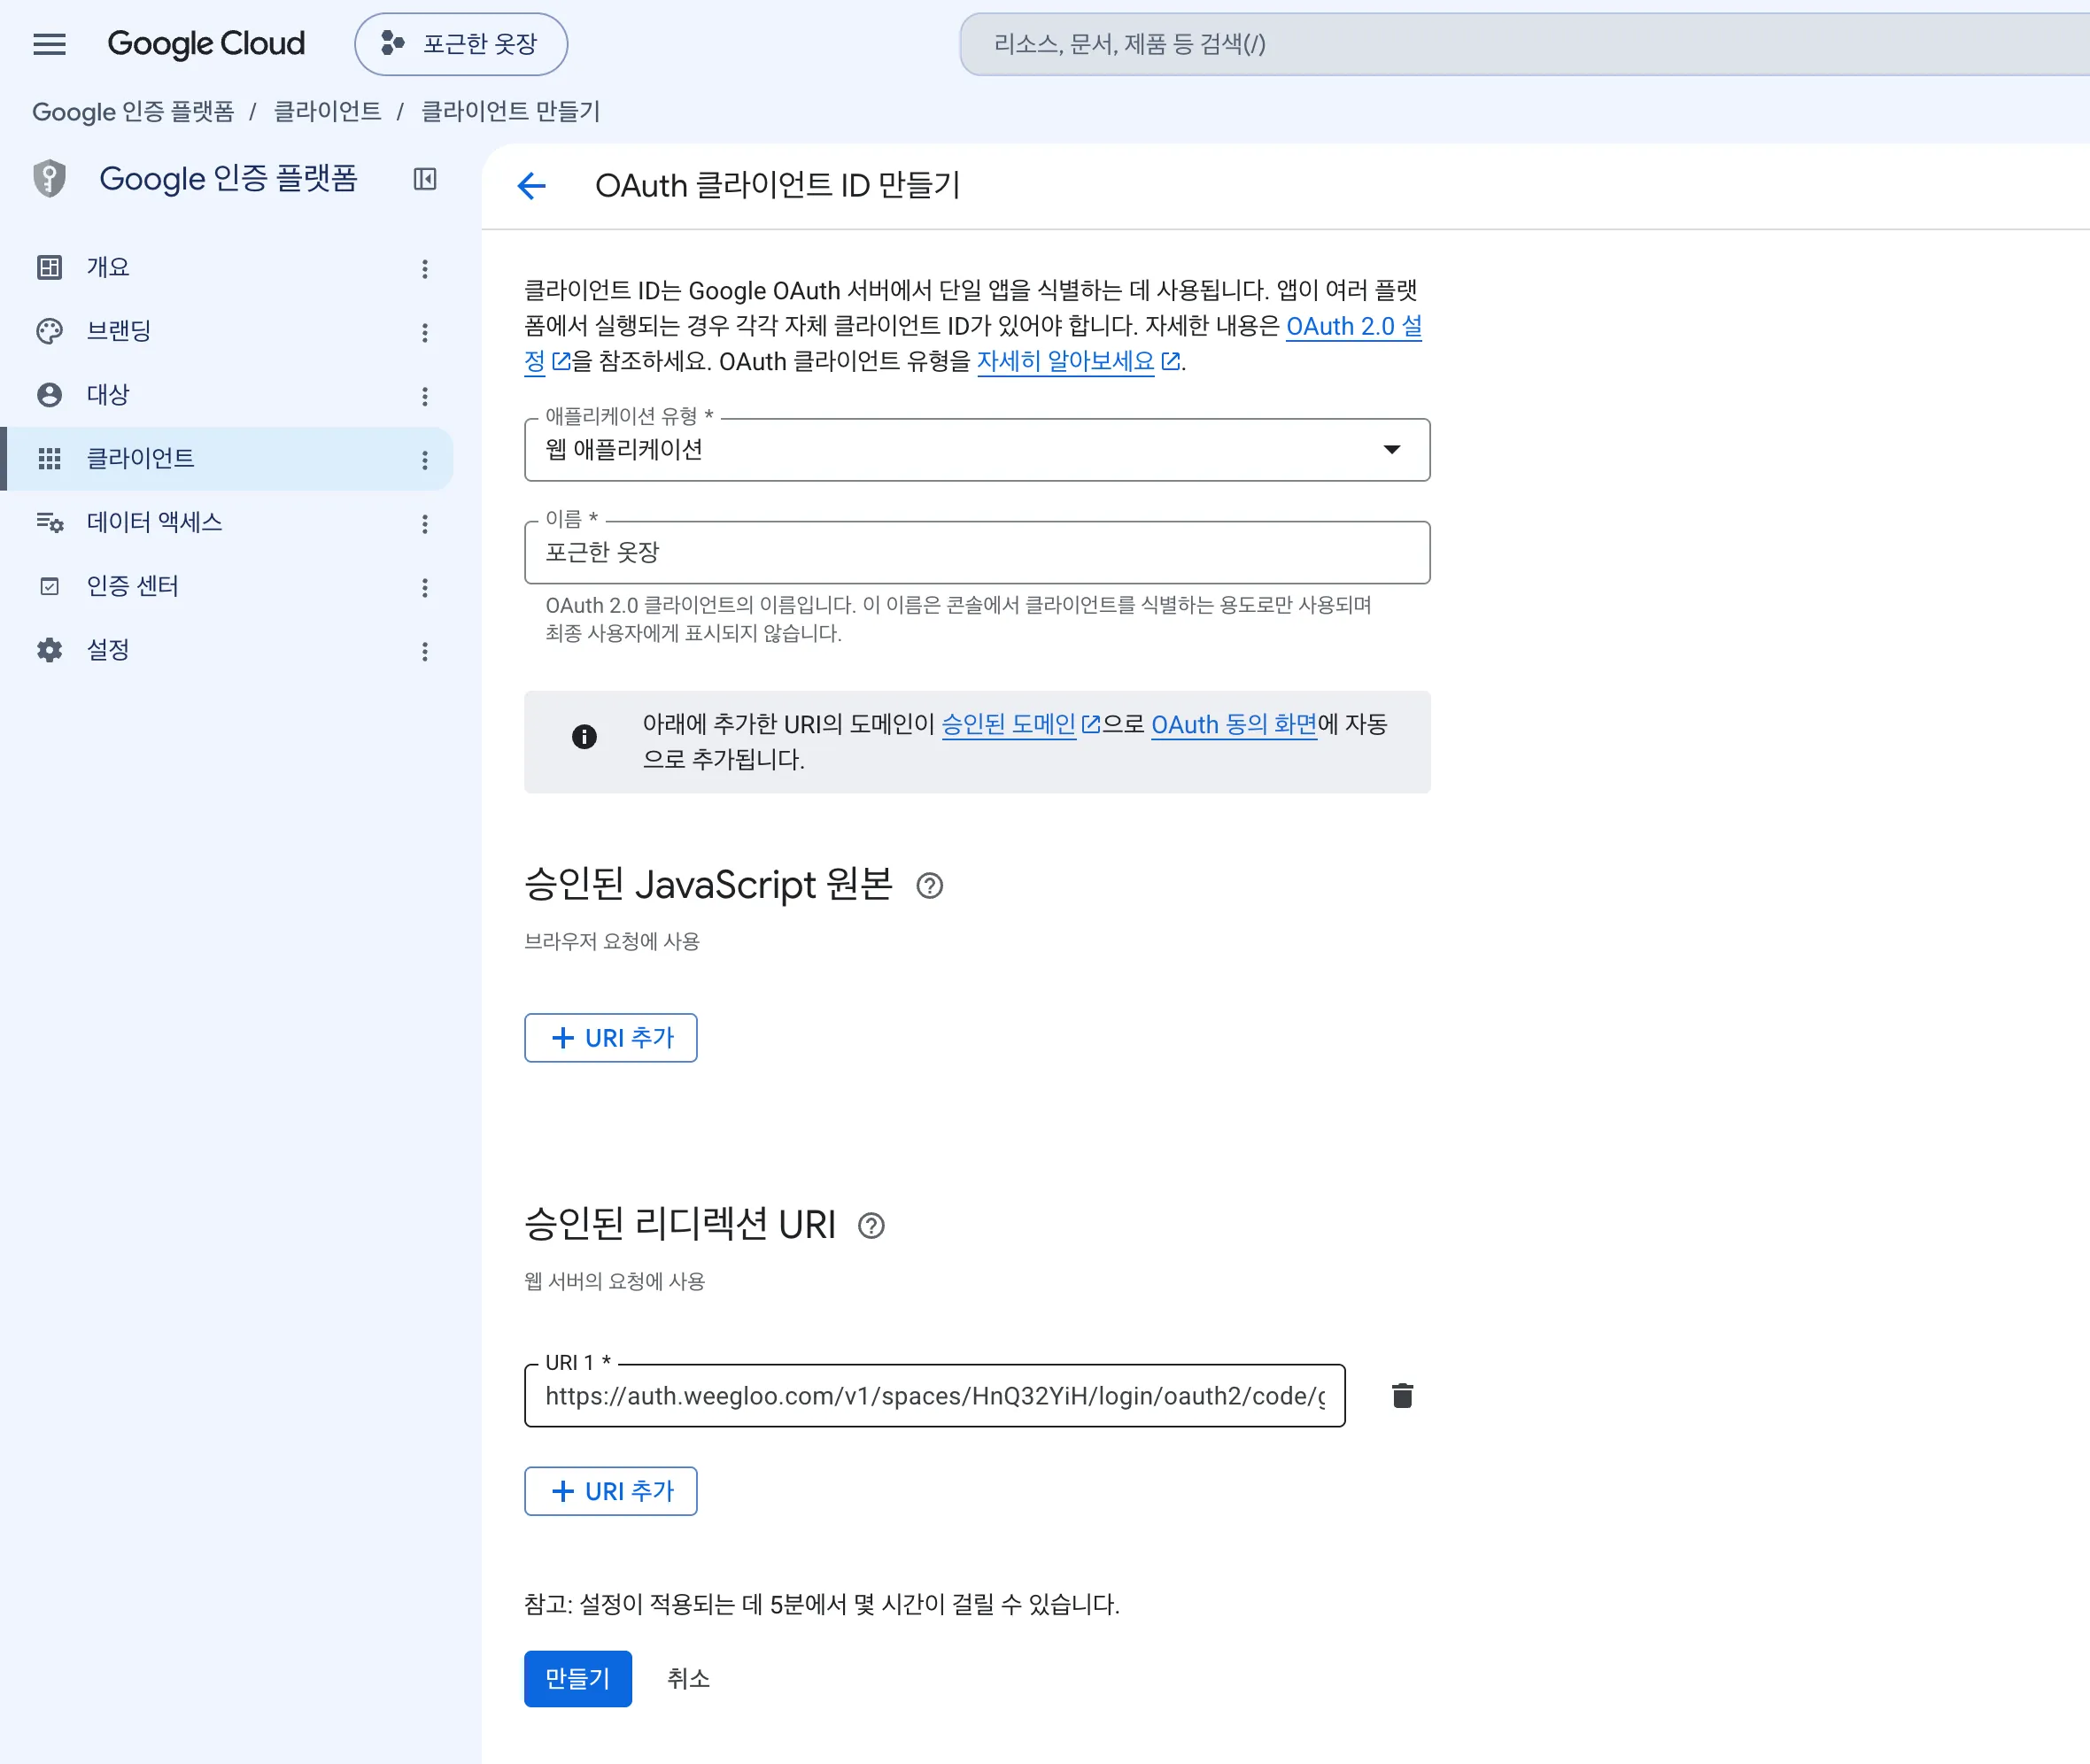Click the Google Cloud logo
This screenshot has width=2090, height=1764.
[206, 44]
